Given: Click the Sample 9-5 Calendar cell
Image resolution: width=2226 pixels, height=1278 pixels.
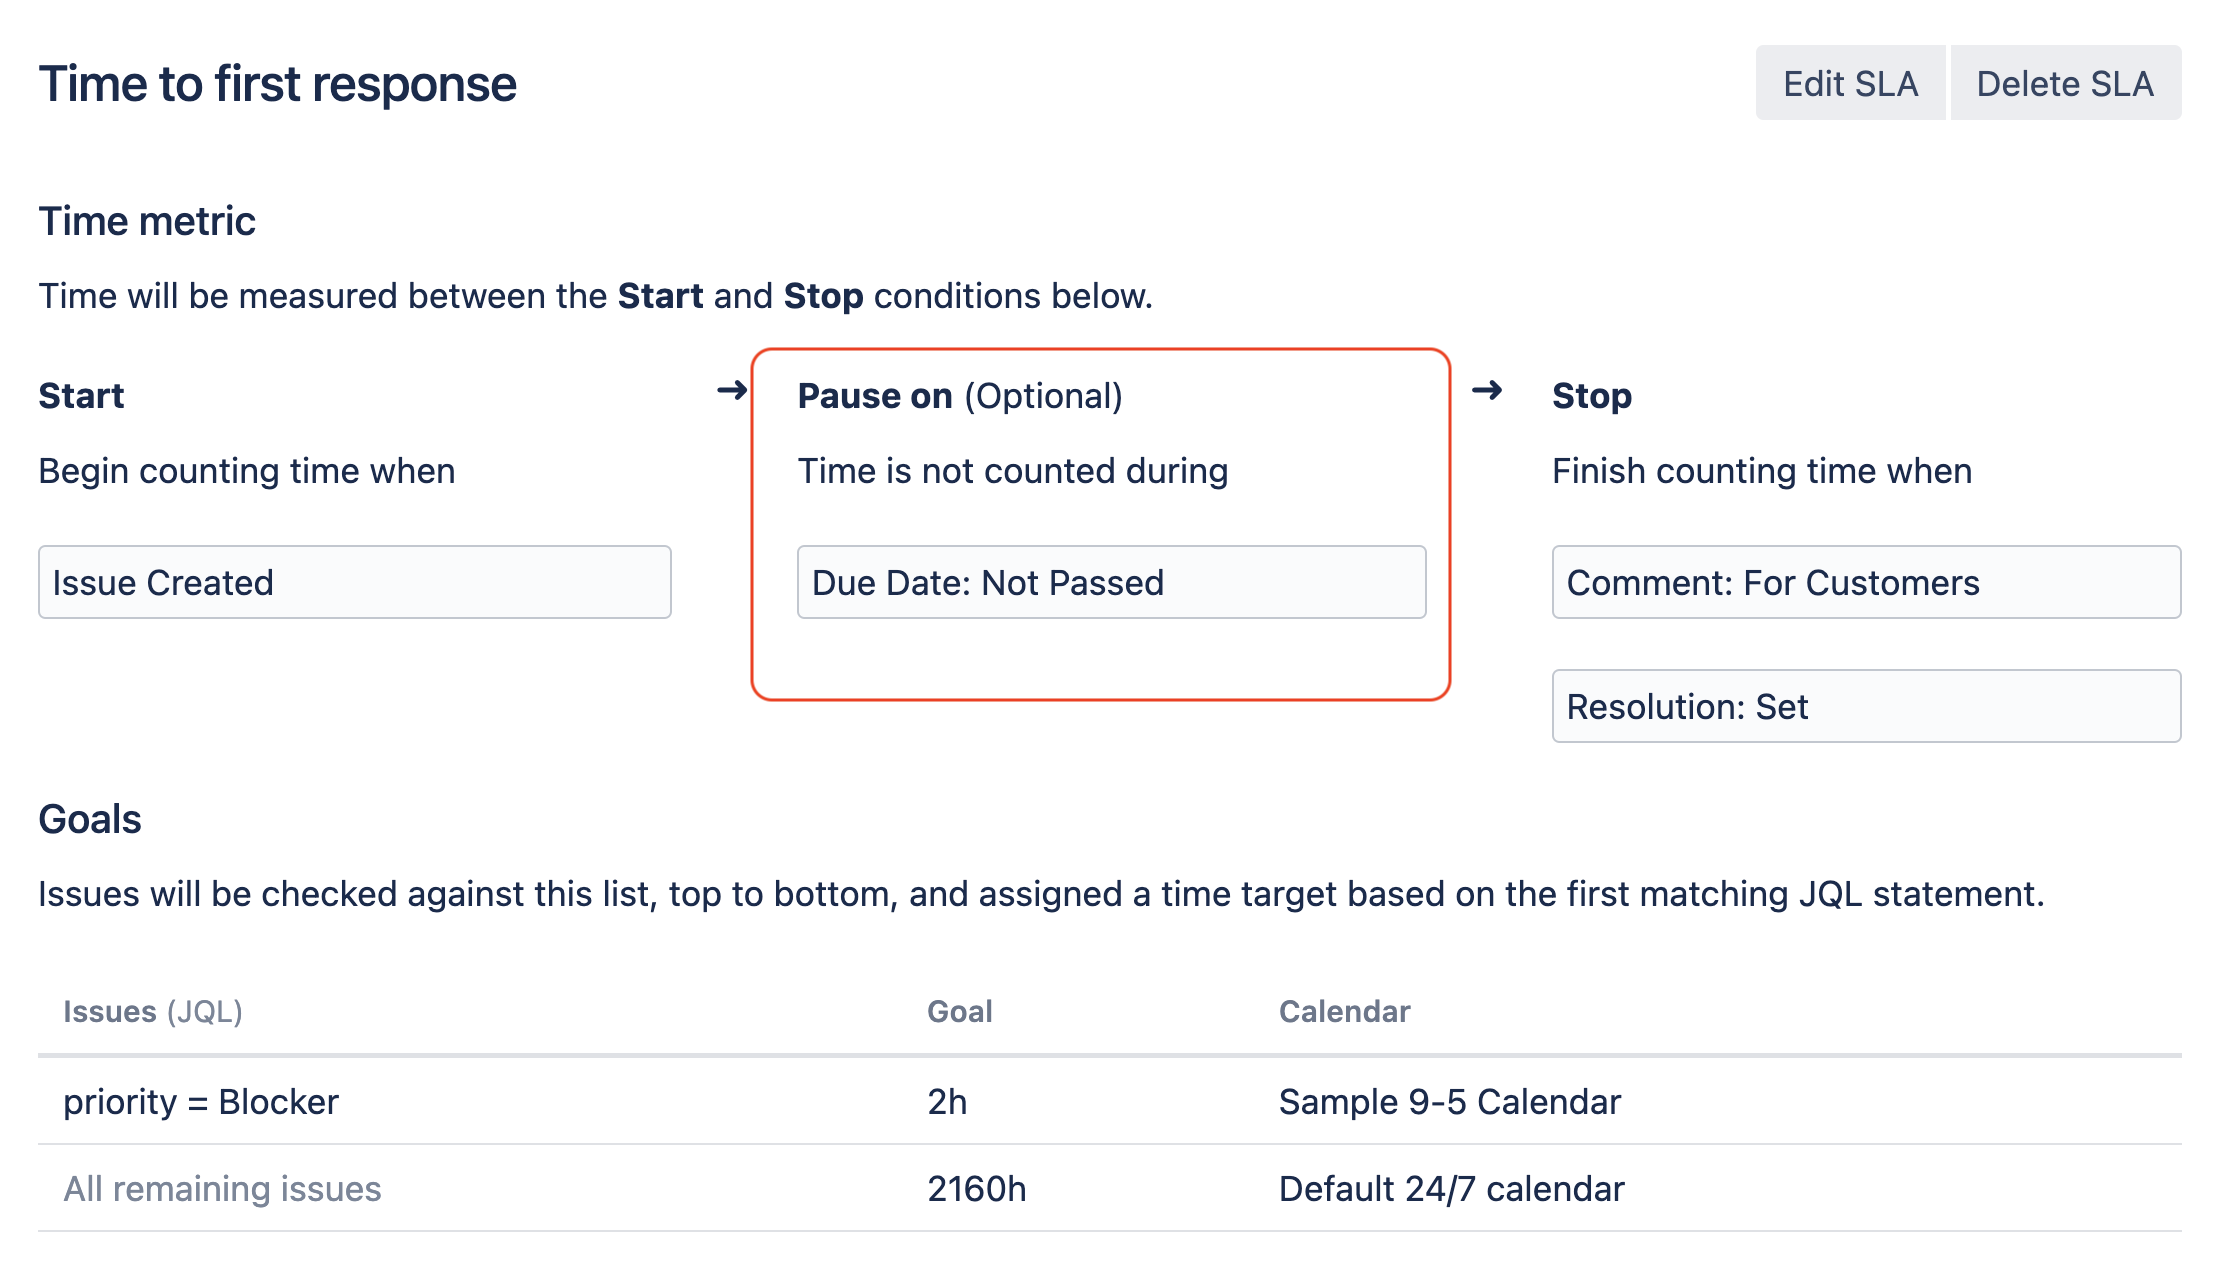Looking at the screenshot, I should [x=1449, y=1101].
